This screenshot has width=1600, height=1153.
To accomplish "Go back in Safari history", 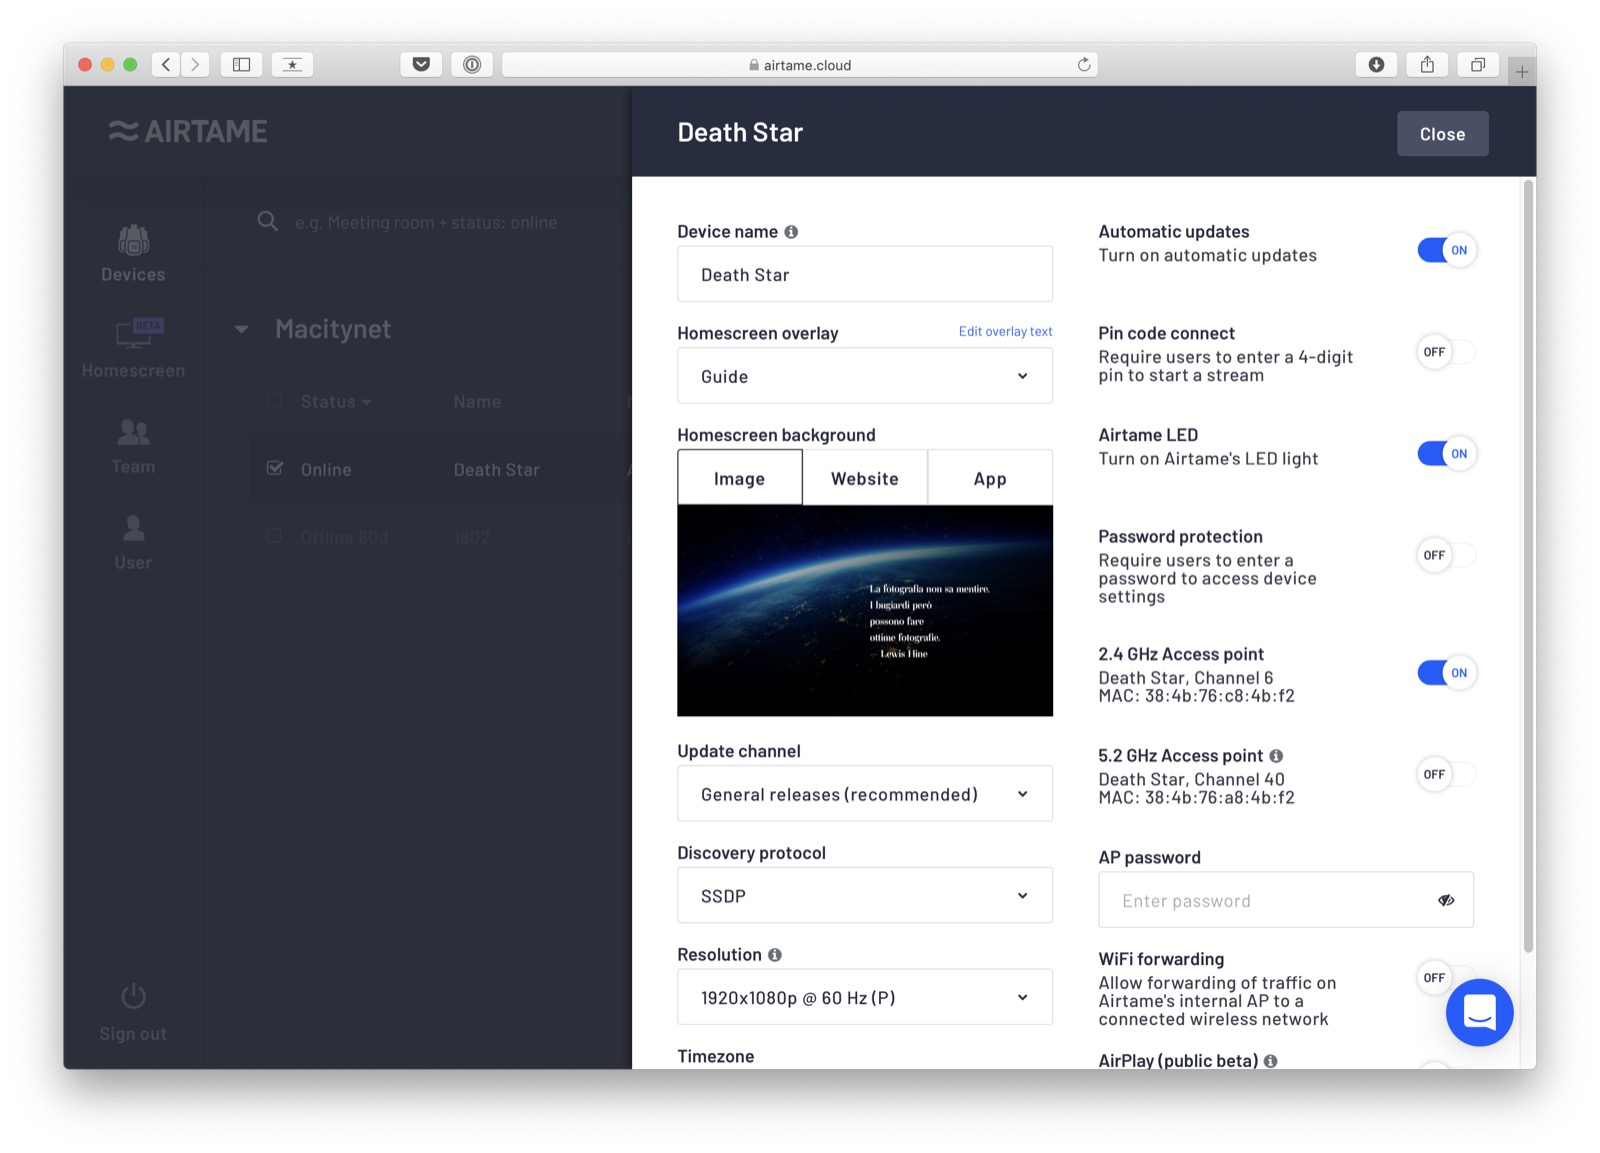I will pos(166,65).
